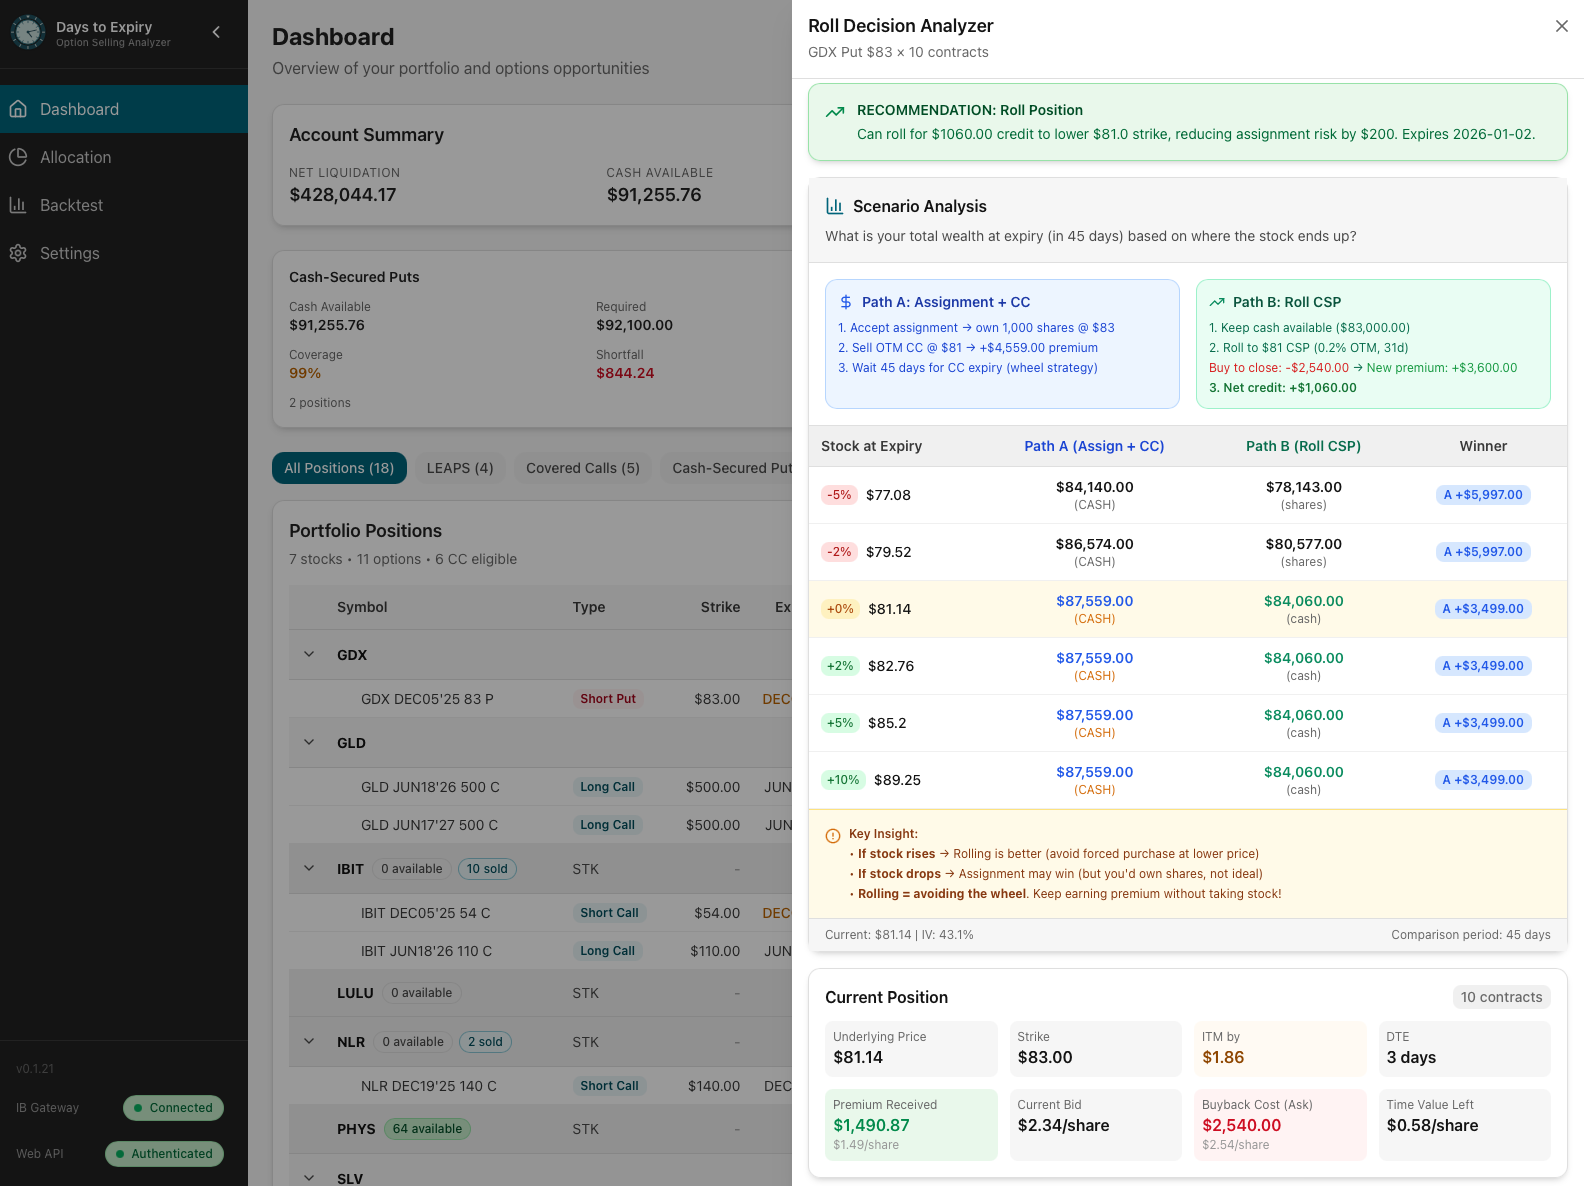
Task: Click the Shortfall $844.24 value
Action: click(625, 373)
